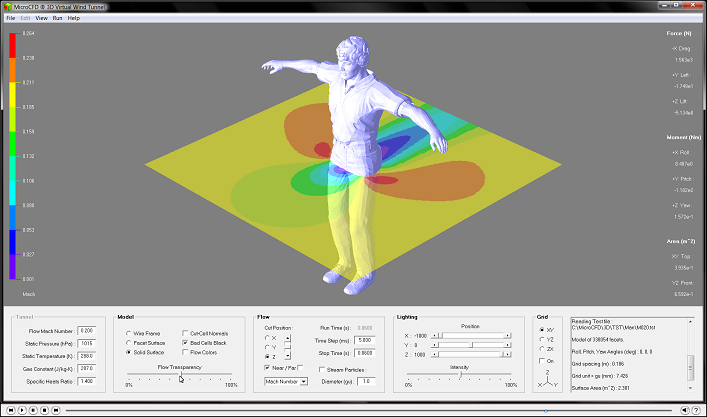Click the right arrow of Lighting Z position
The width and height of the screenshot is (707, 417).
pos(507,355)
